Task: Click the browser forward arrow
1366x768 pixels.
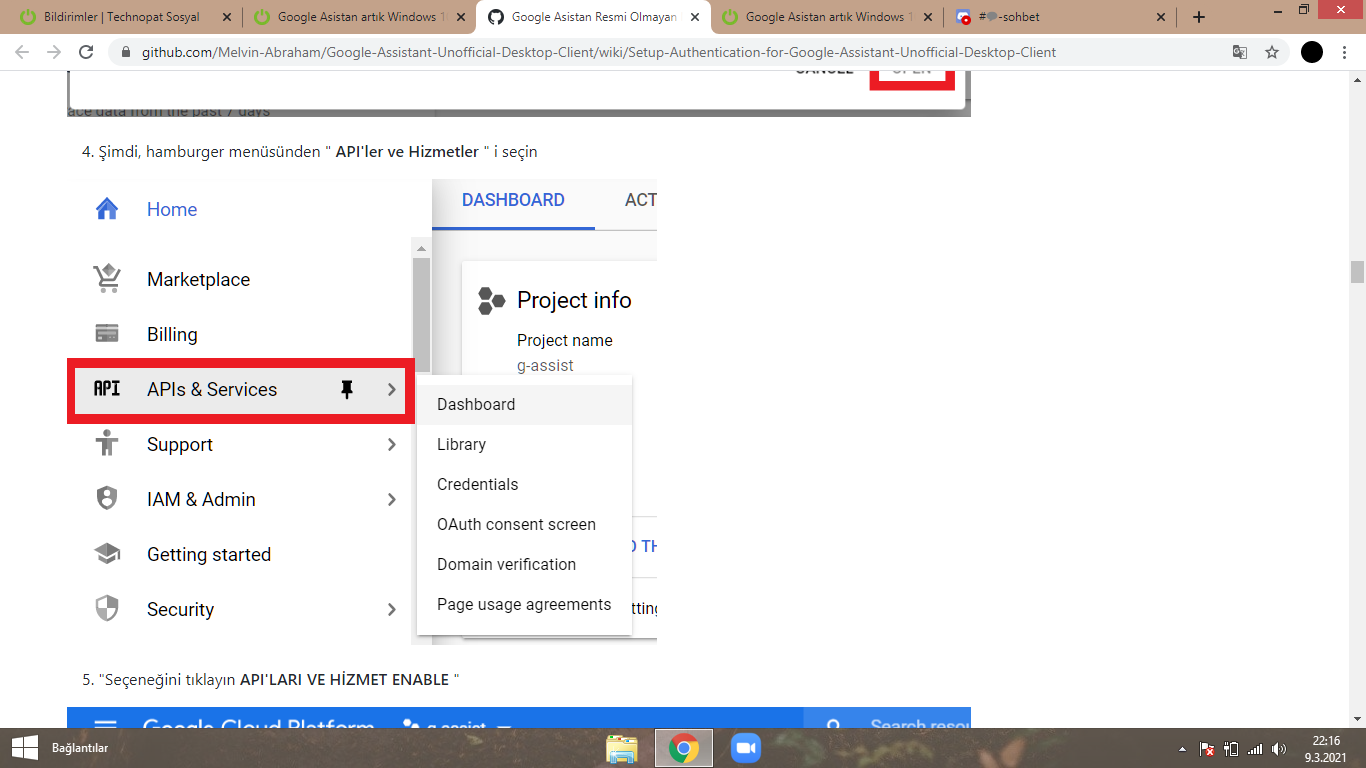Action: point(54,52)
